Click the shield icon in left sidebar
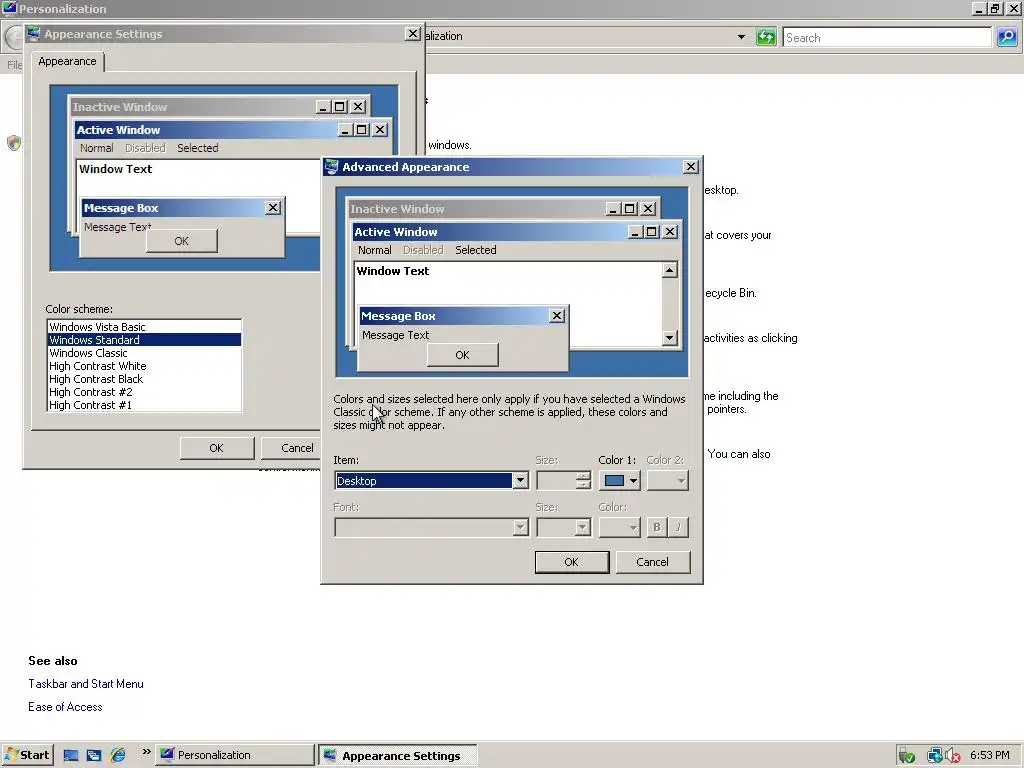The image size is (1024, 768). point(14,142)
